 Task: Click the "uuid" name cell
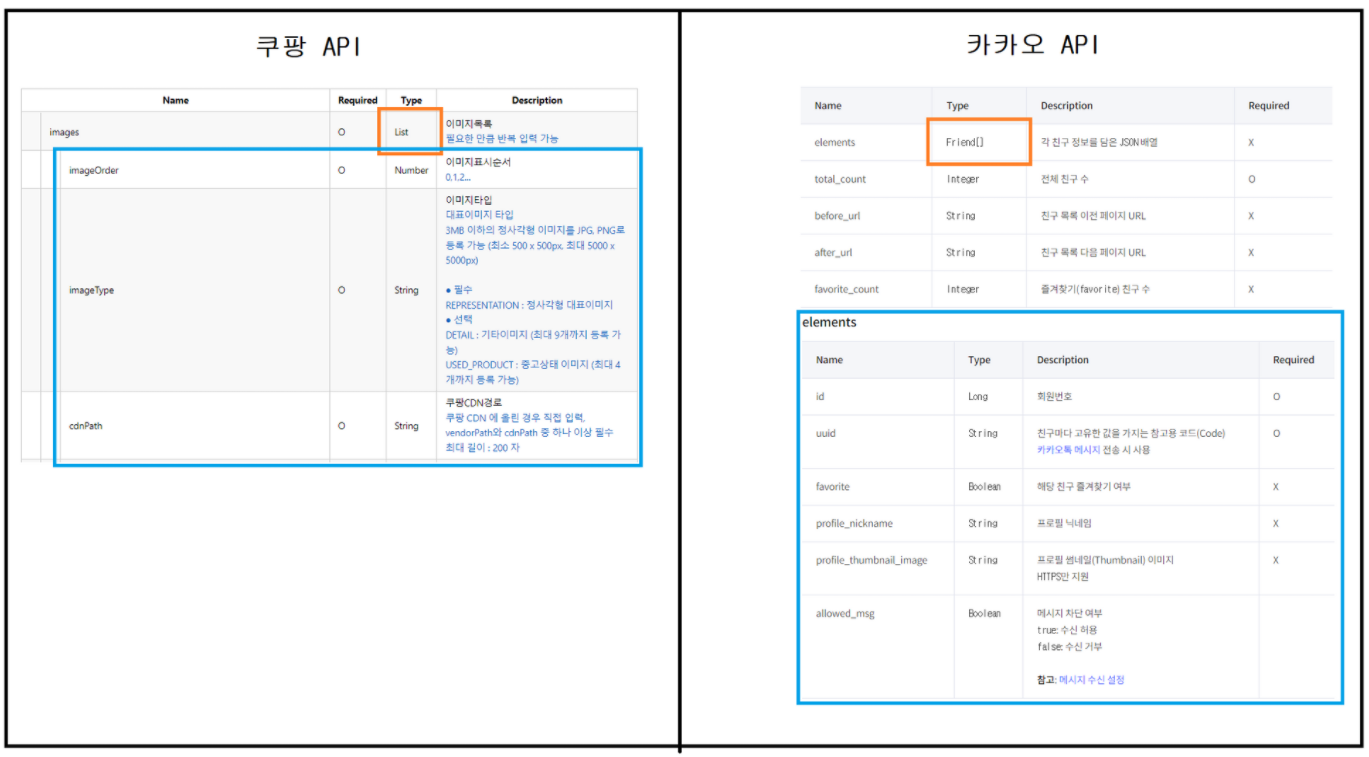point(825,434)
